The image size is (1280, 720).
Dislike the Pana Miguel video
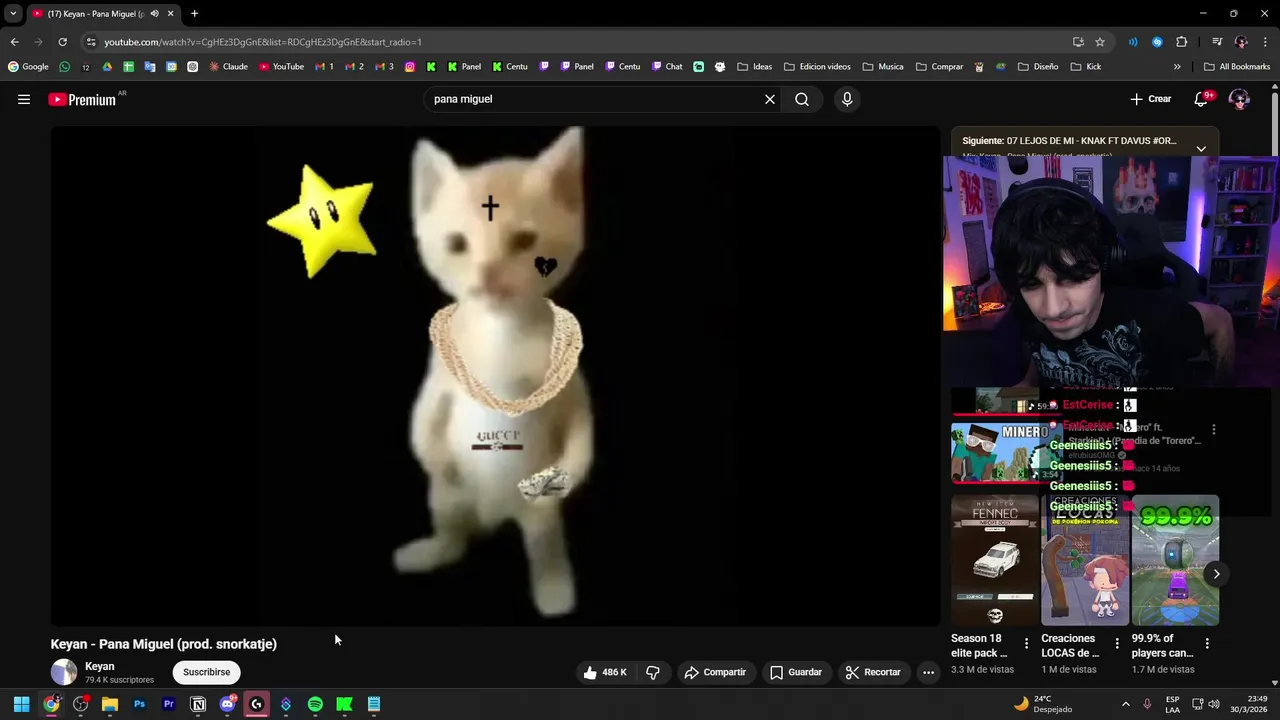(x=653, y=672)
